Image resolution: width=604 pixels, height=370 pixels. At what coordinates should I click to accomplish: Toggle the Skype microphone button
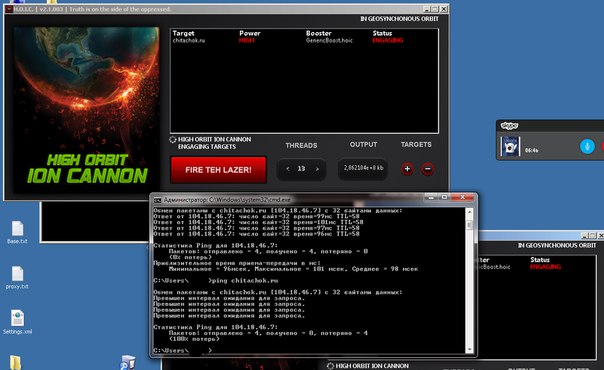pos(587,146)
